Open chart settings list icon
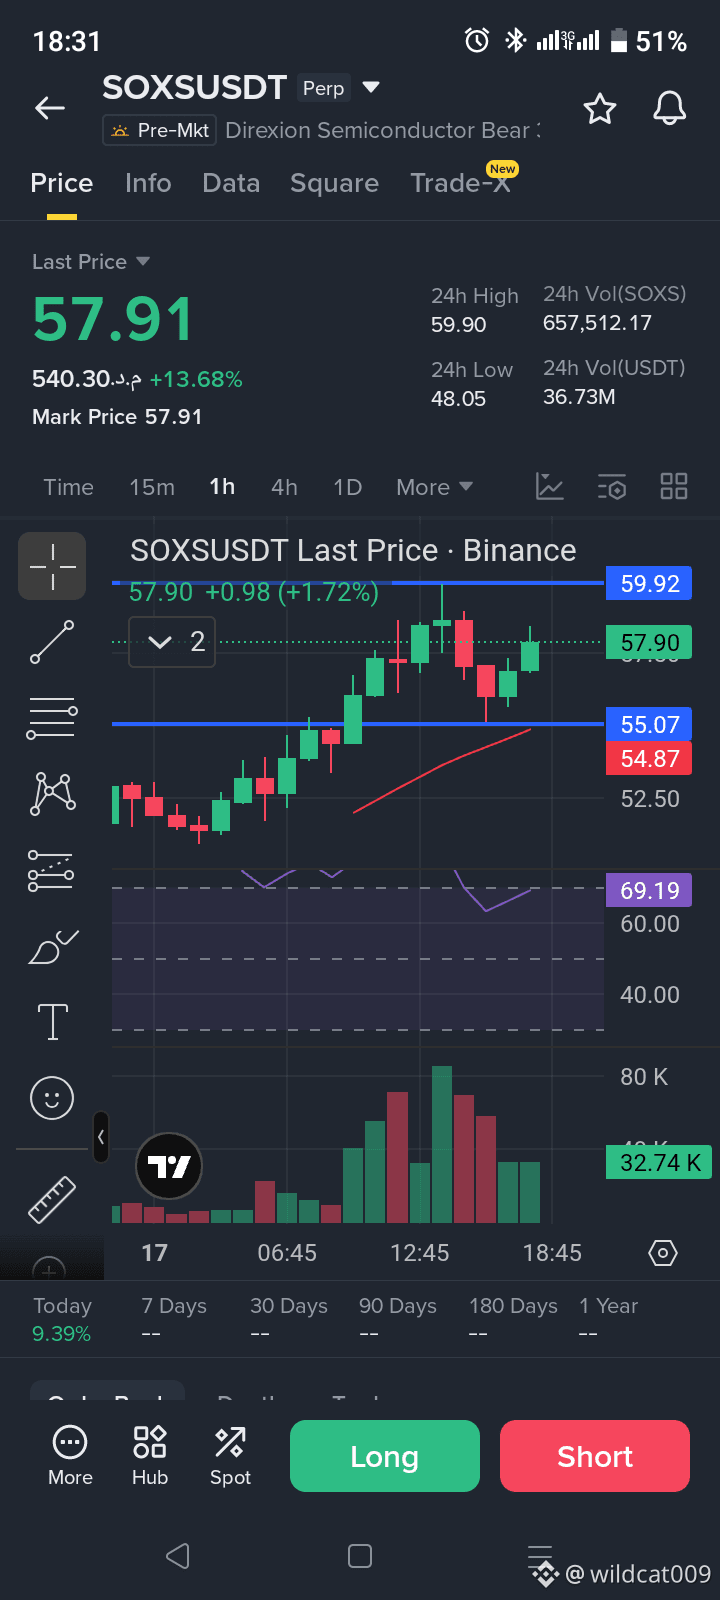The image size is (720, 1600). pyautogui.click(x=612, y=487)
